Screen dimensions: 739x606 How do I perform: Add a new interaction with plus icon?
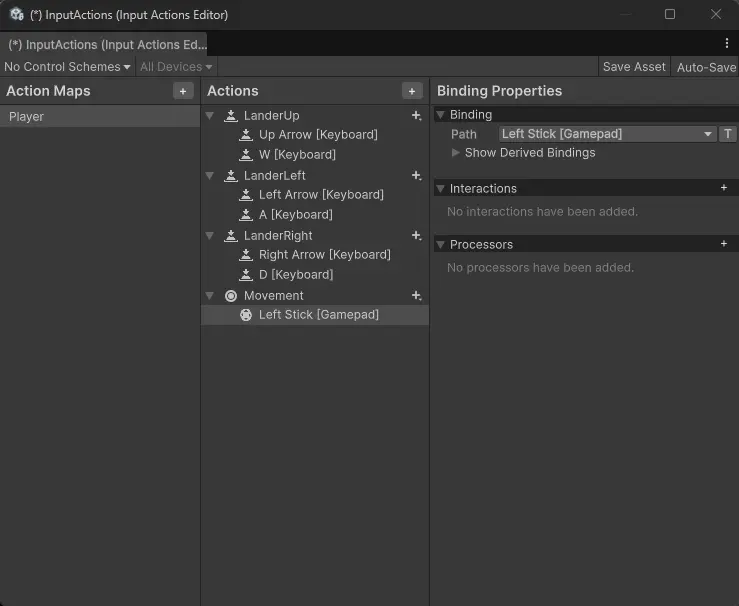click(x=724, y=188)
